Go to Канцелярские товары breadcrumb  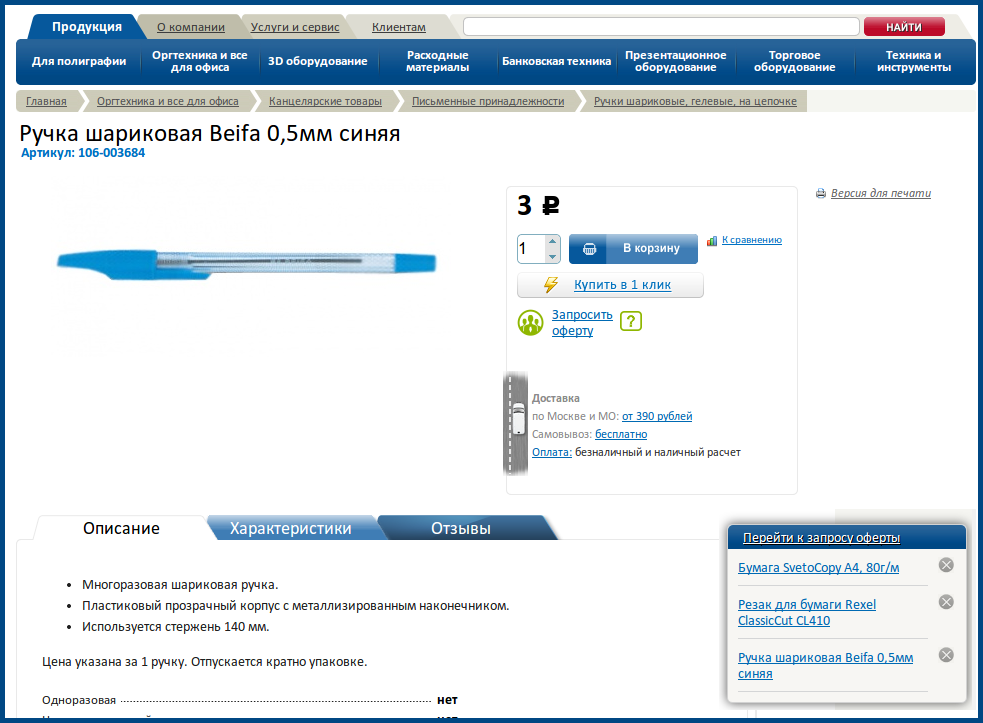325,101
